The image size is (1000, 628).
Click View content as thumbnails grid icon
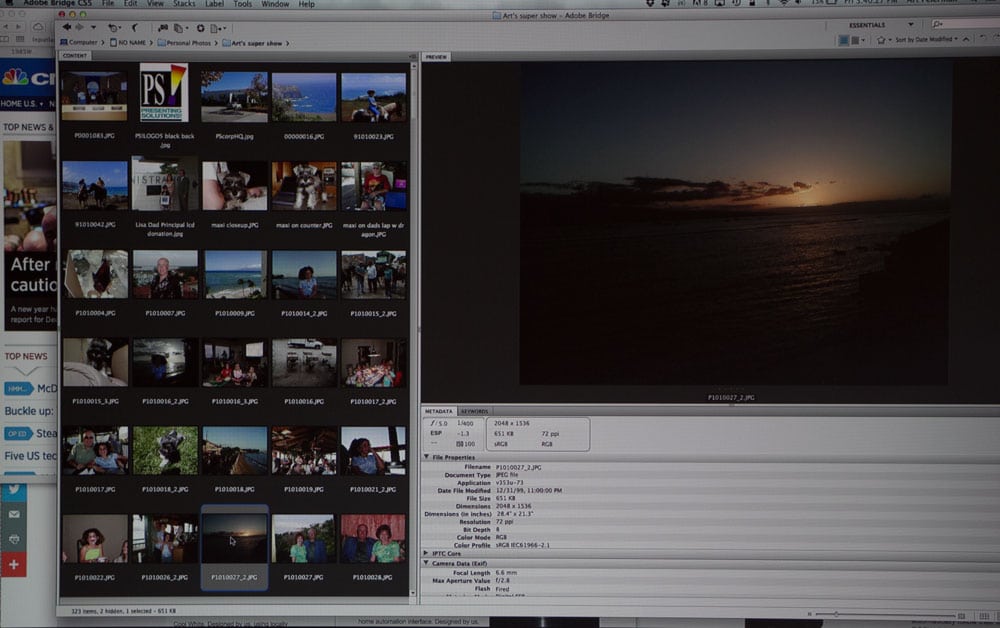pyautogui.click(x=984, y=616)
